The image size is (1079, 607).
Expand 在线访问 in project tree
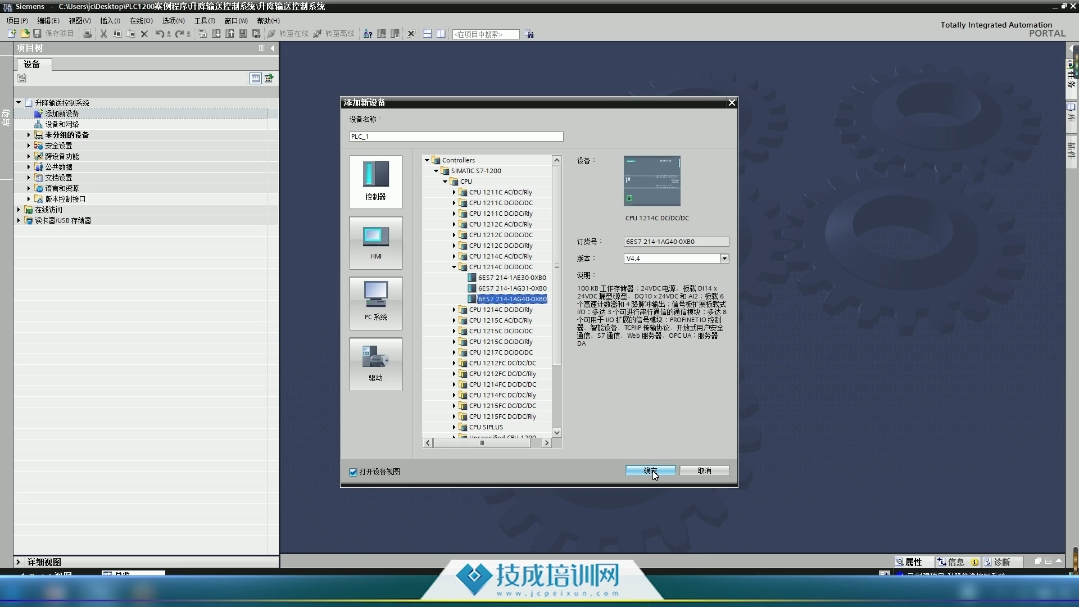pyautogui.click(x=19, y=210)
